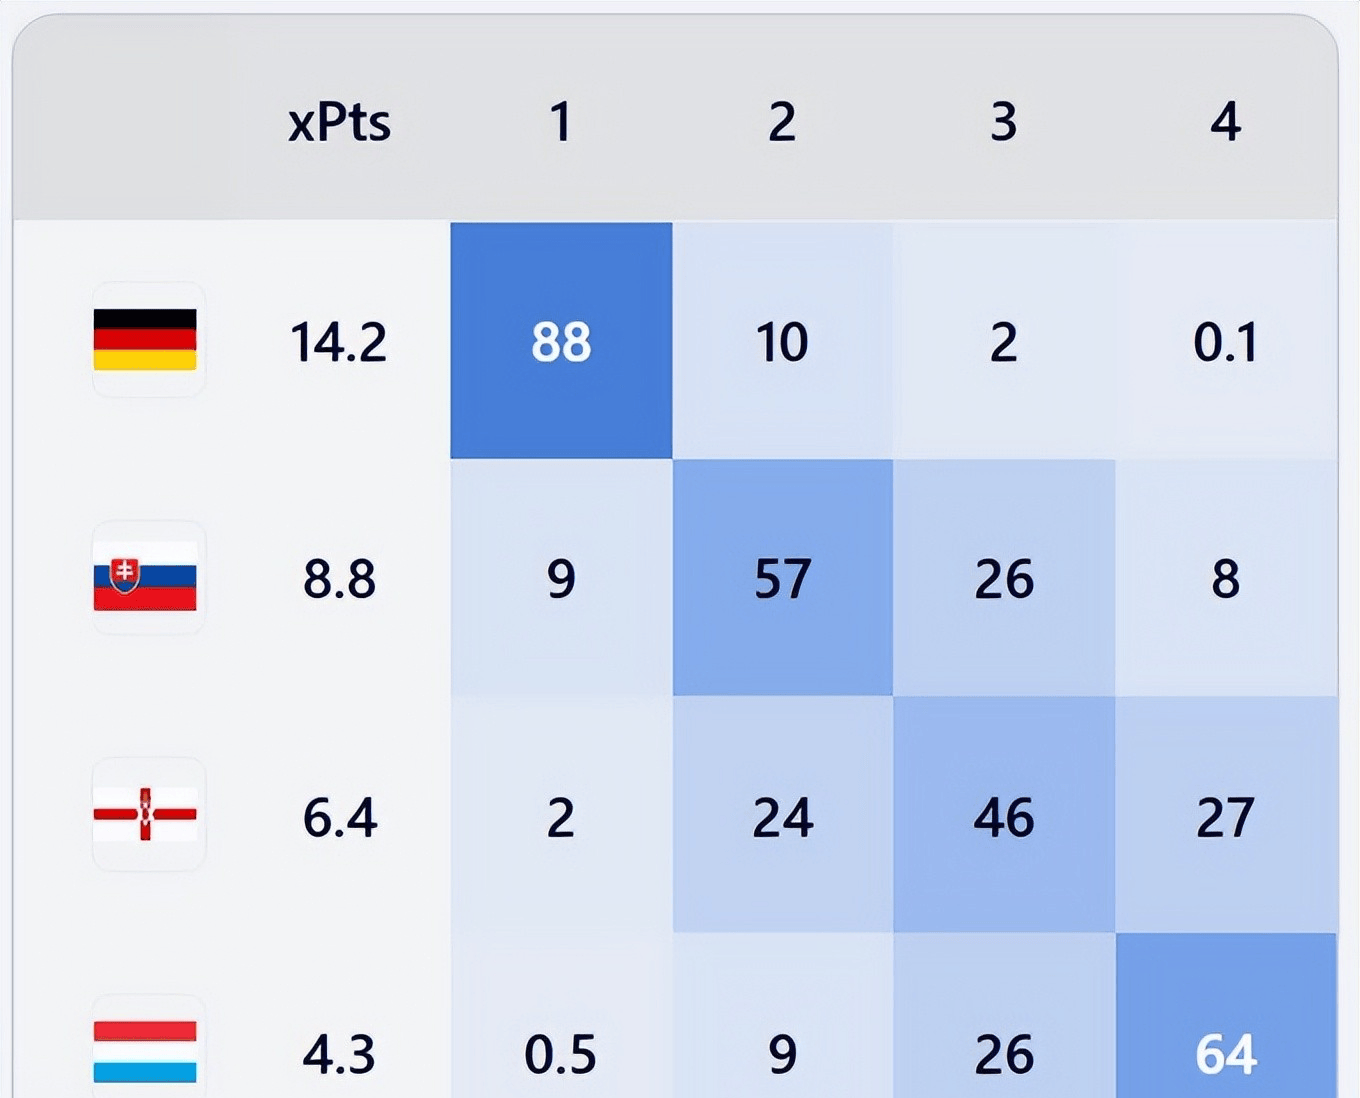Select the position 4 column header
Image resolution: width=1360 pixels, height=1098 pixels.
[1225, 122]
